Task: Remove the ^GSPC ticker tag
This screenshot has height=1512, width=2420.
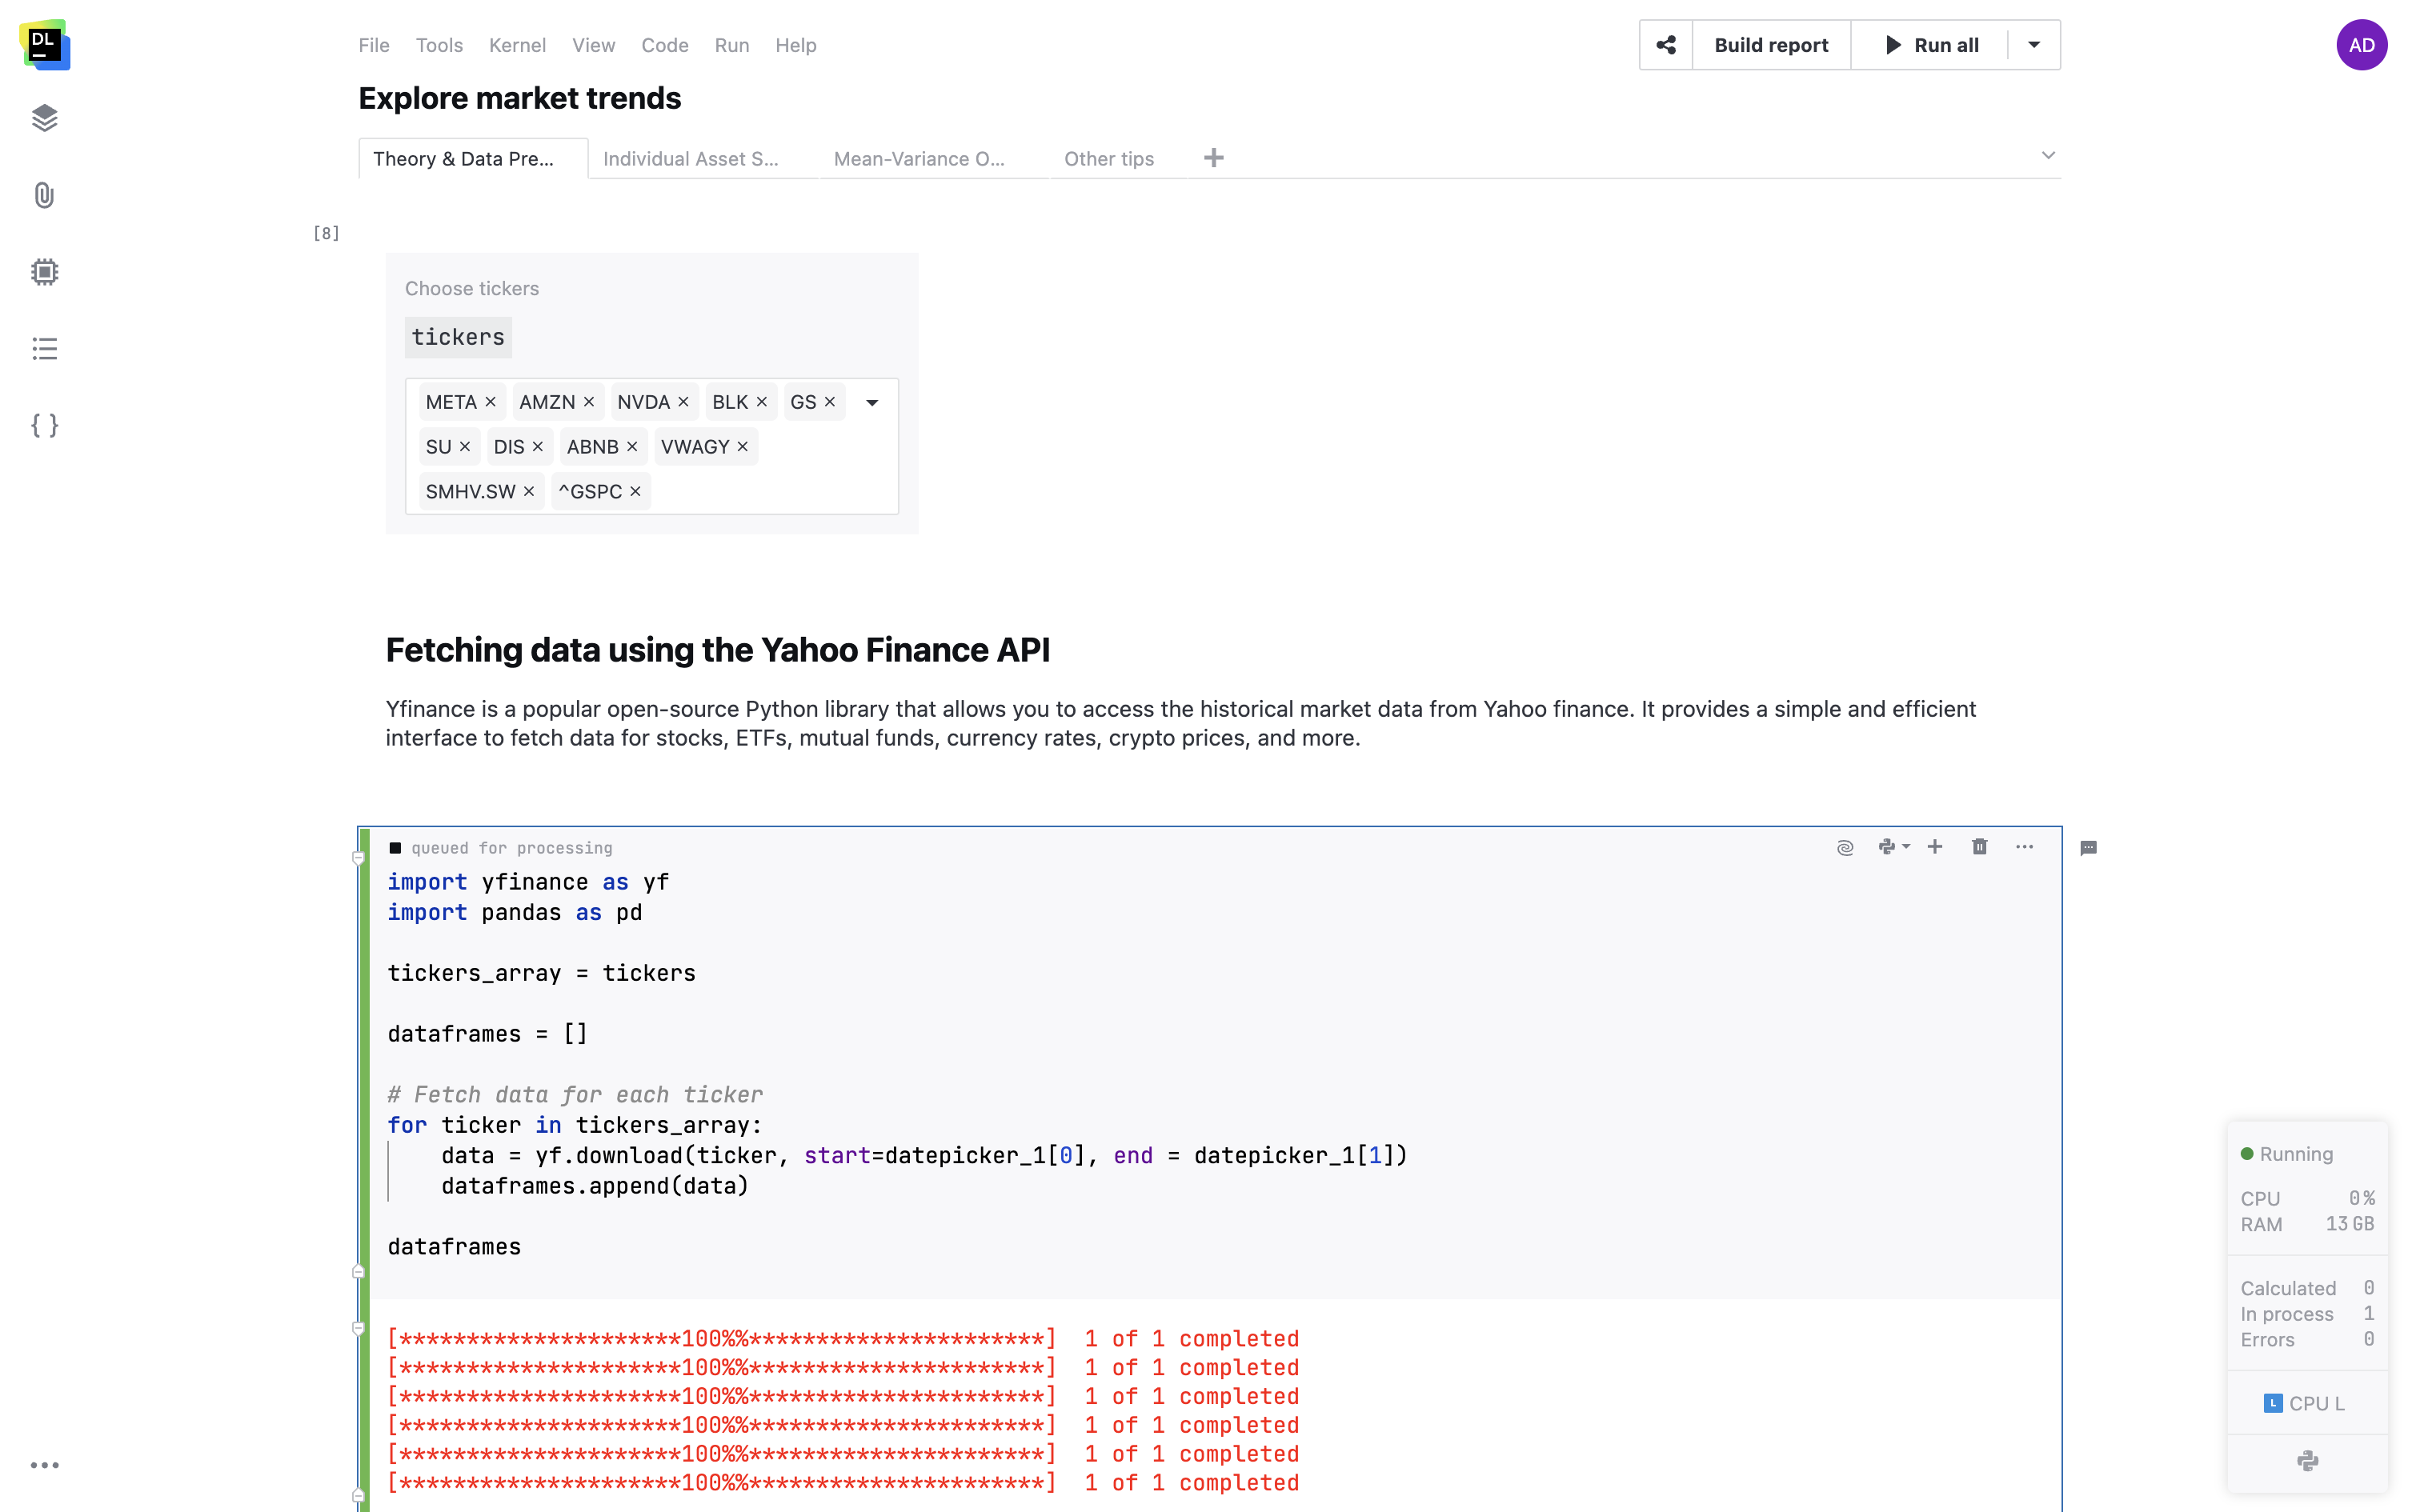Action: point(636,492)
